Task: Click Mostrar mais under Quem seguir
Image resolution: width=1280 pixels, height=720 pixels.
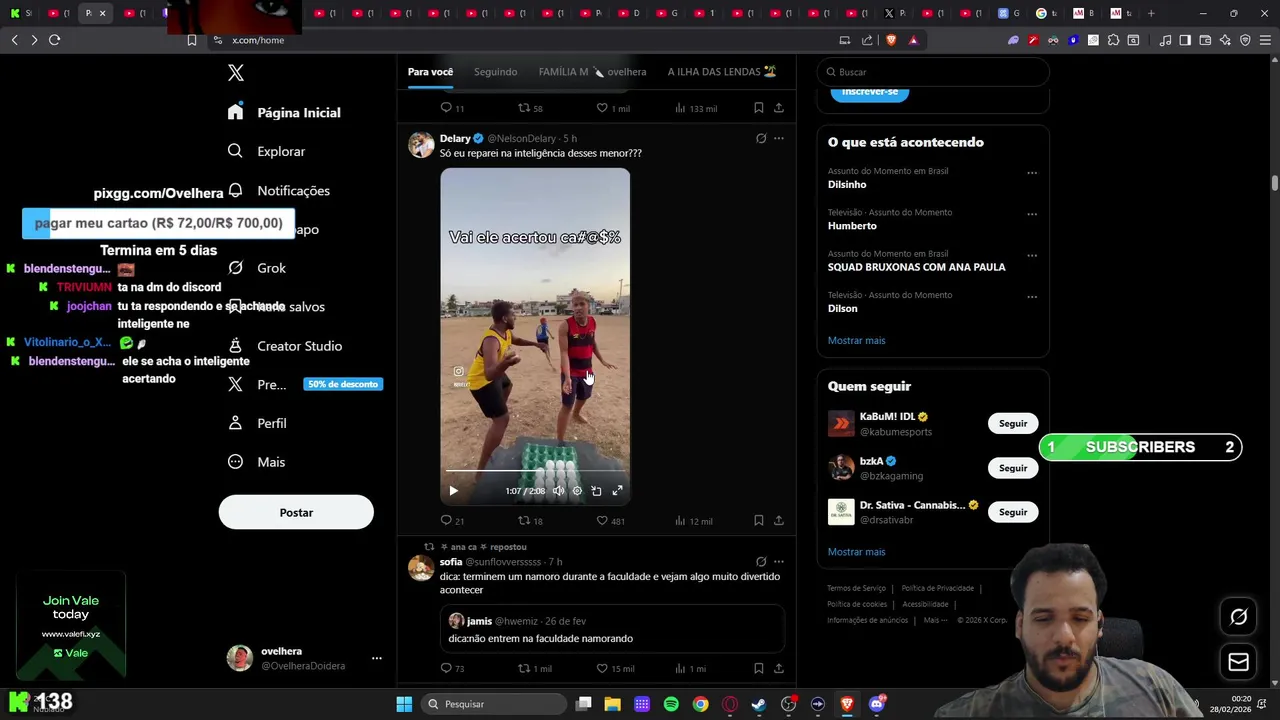Action: (x=856, y=551)
